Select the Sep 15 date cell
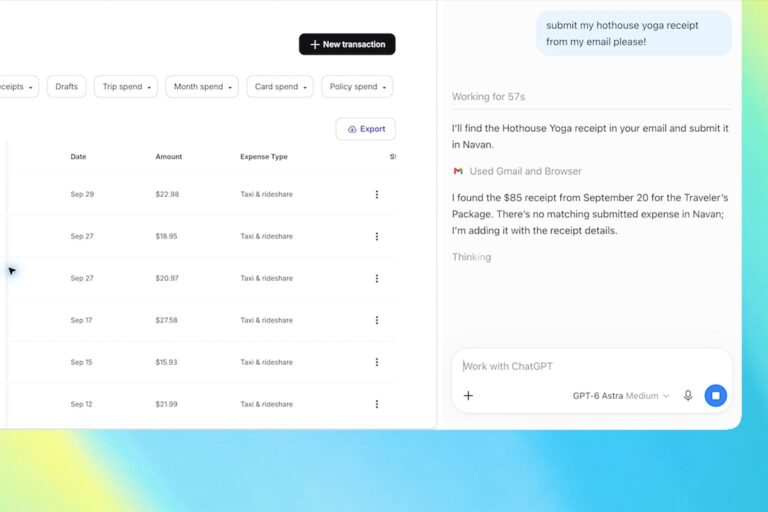This screenshot has height=512, width=768. [x=81, y=362]
